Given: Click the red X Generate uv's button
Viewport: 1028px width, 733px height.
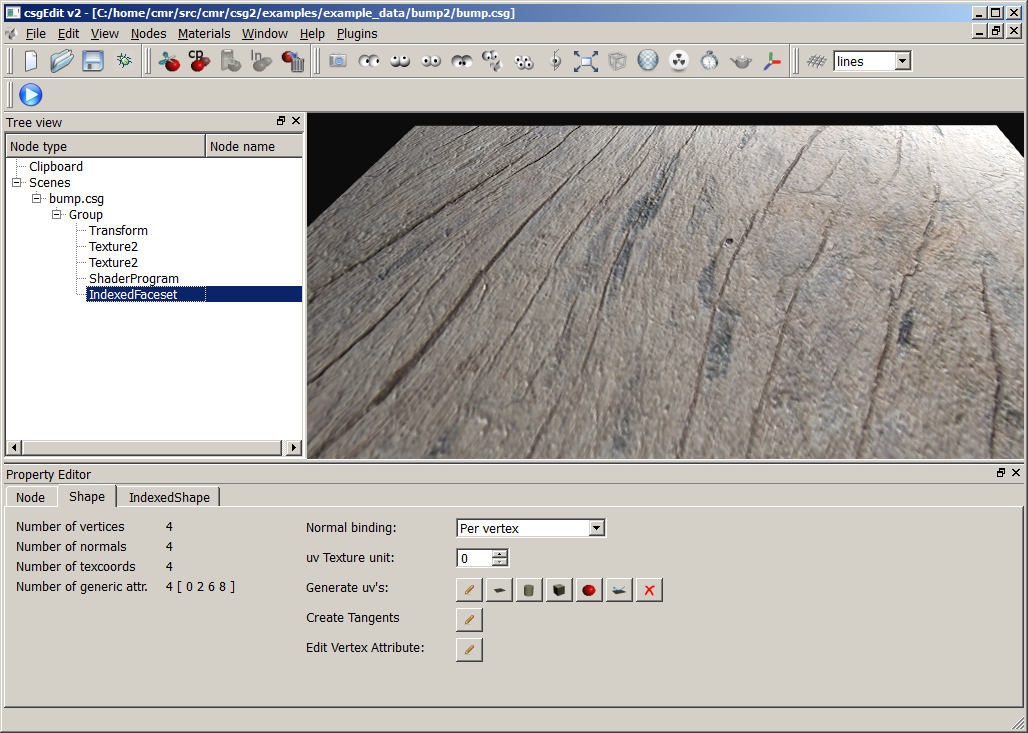Looking at the screenshot, I should click(x=649, y=590).
